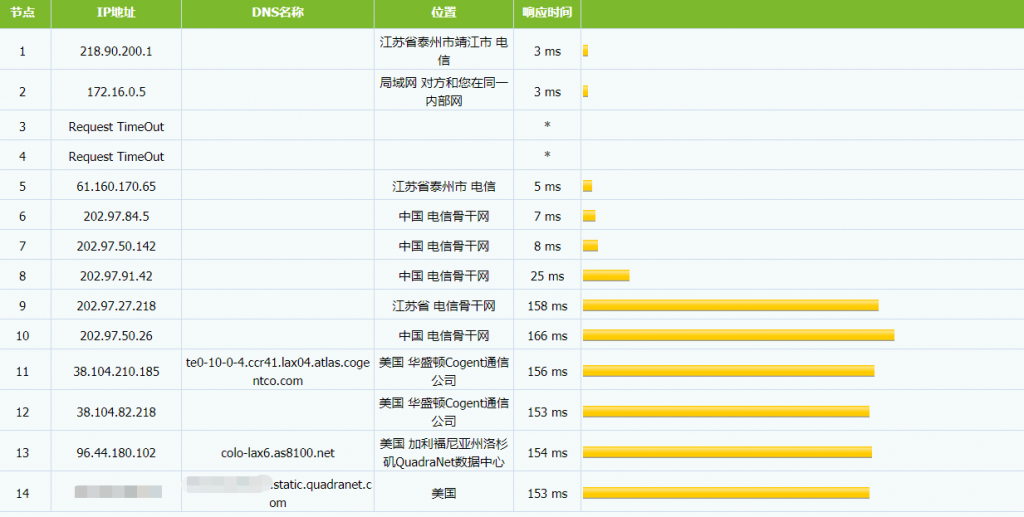Click response time 8 ms

pos(547,246)
